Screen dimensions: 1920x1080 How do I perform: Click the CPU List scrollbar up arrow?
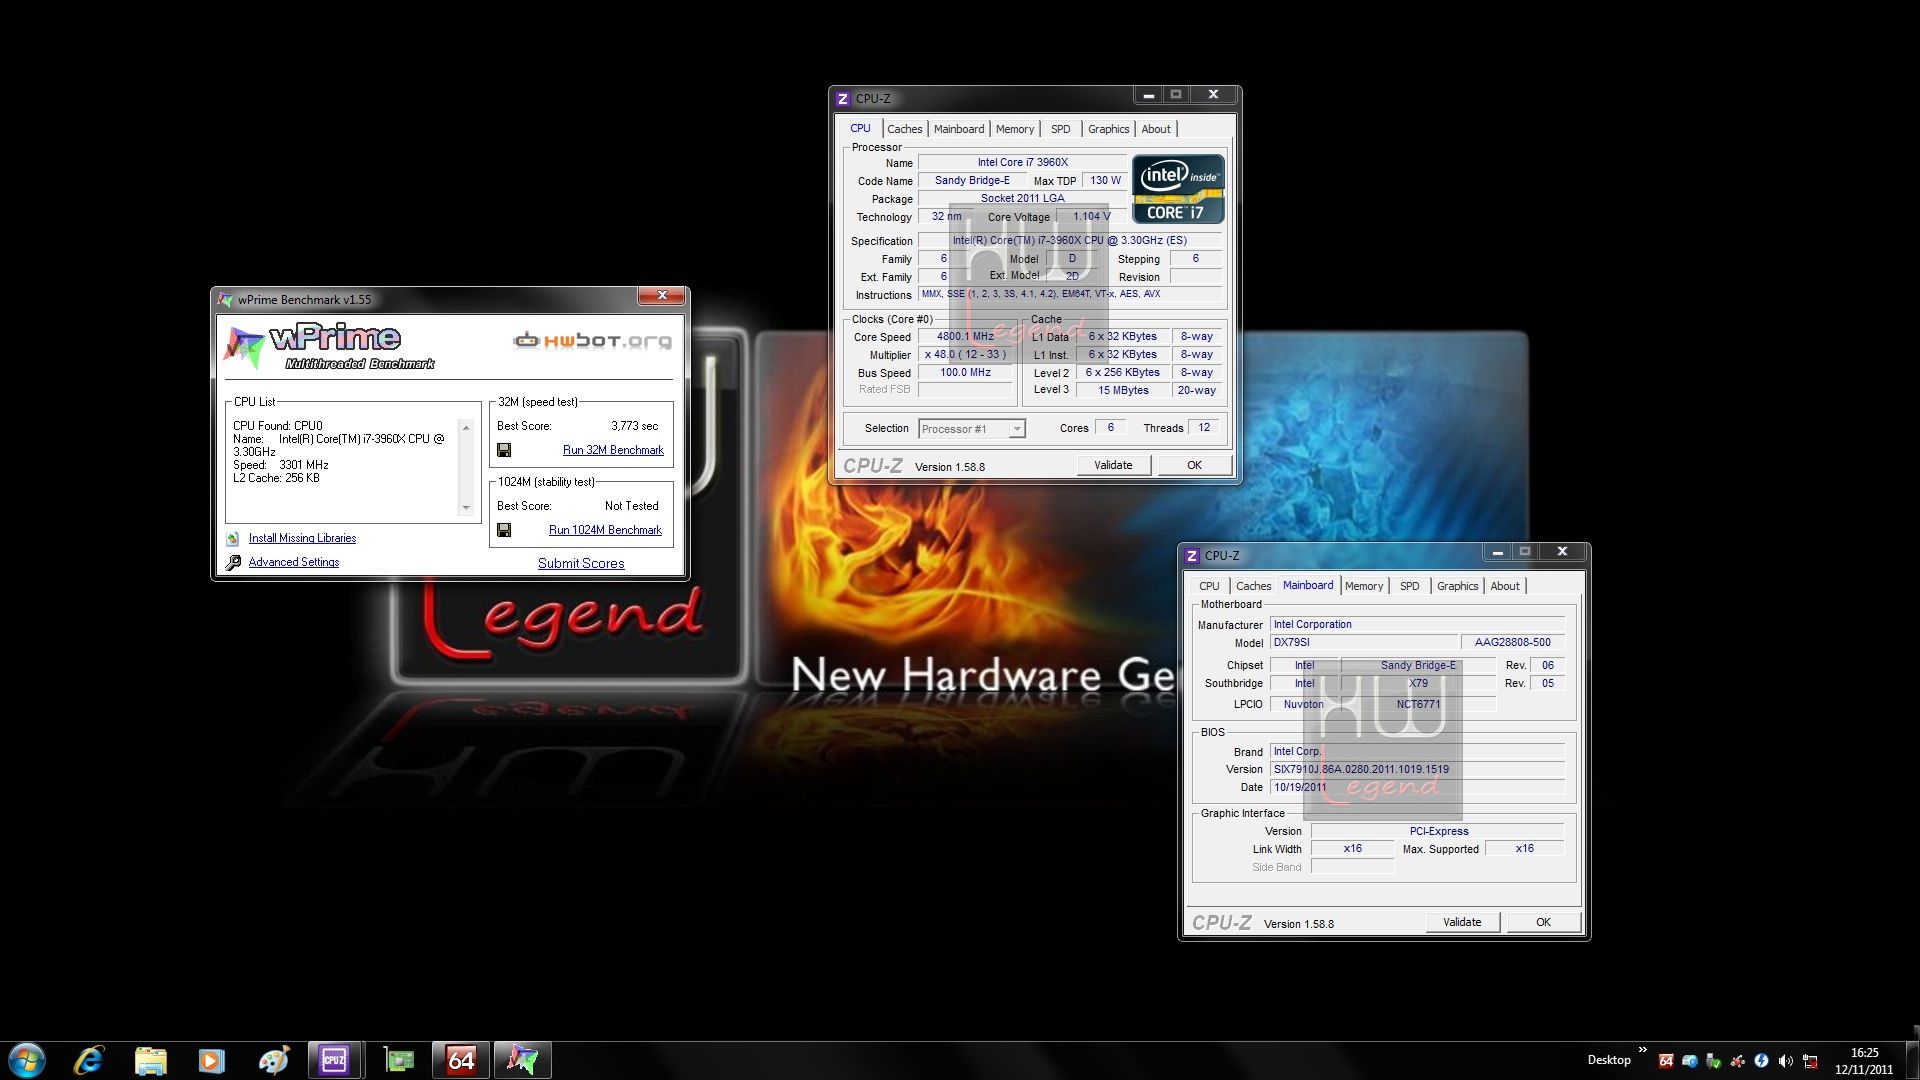tap(465, 427)
